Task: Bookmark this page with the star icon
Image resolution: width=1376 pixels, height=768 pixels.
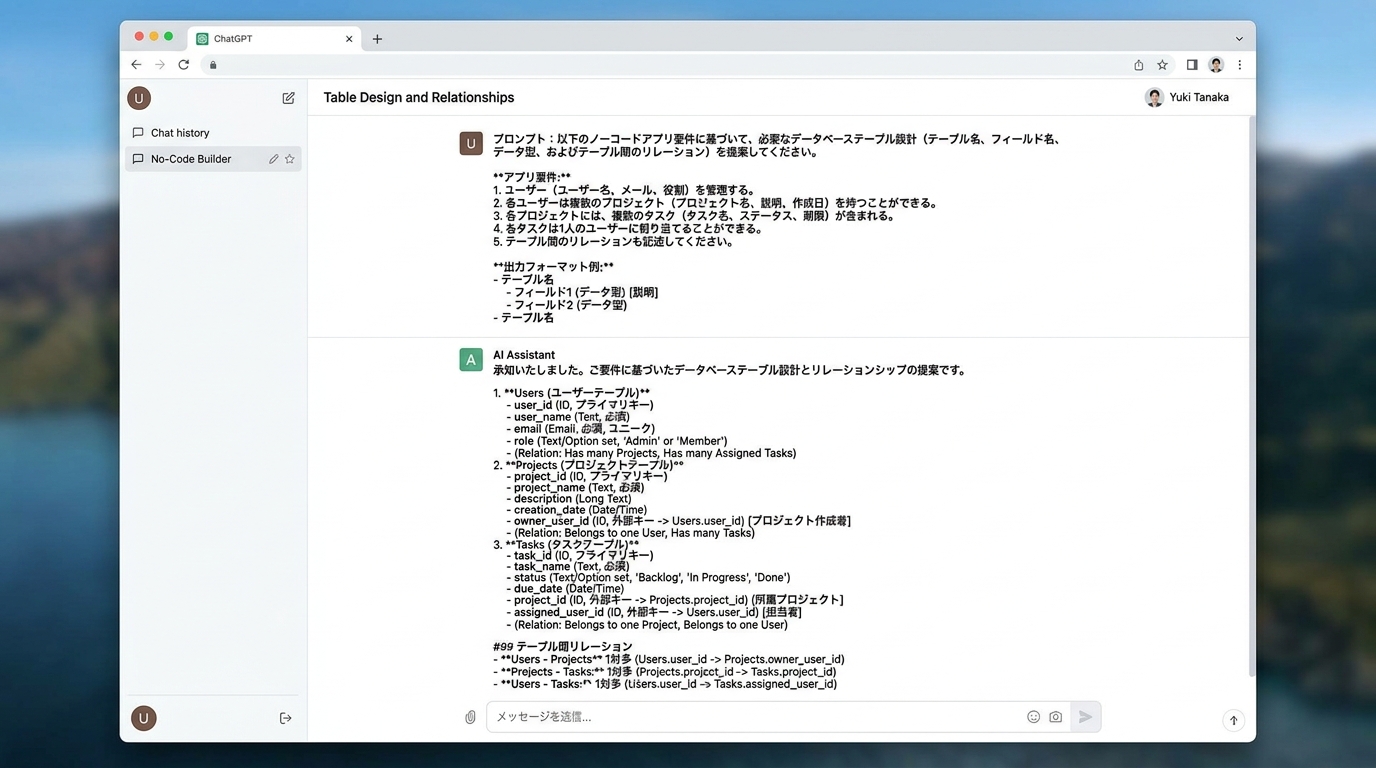Action: [1162, 65]
